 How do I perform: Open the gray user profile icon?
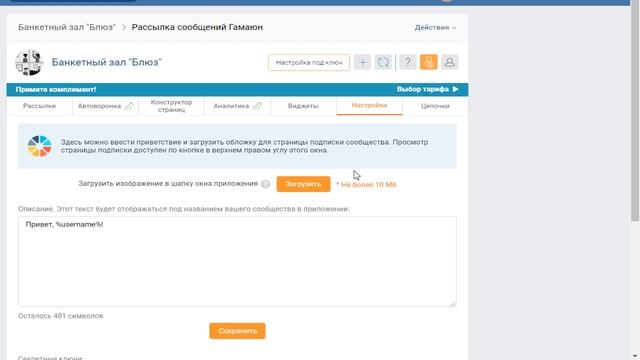449,62
